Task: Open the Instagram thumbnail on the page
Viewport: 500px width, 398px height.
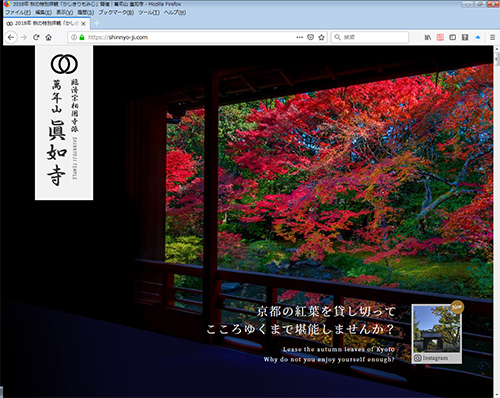Action: (x=437, y=334)
